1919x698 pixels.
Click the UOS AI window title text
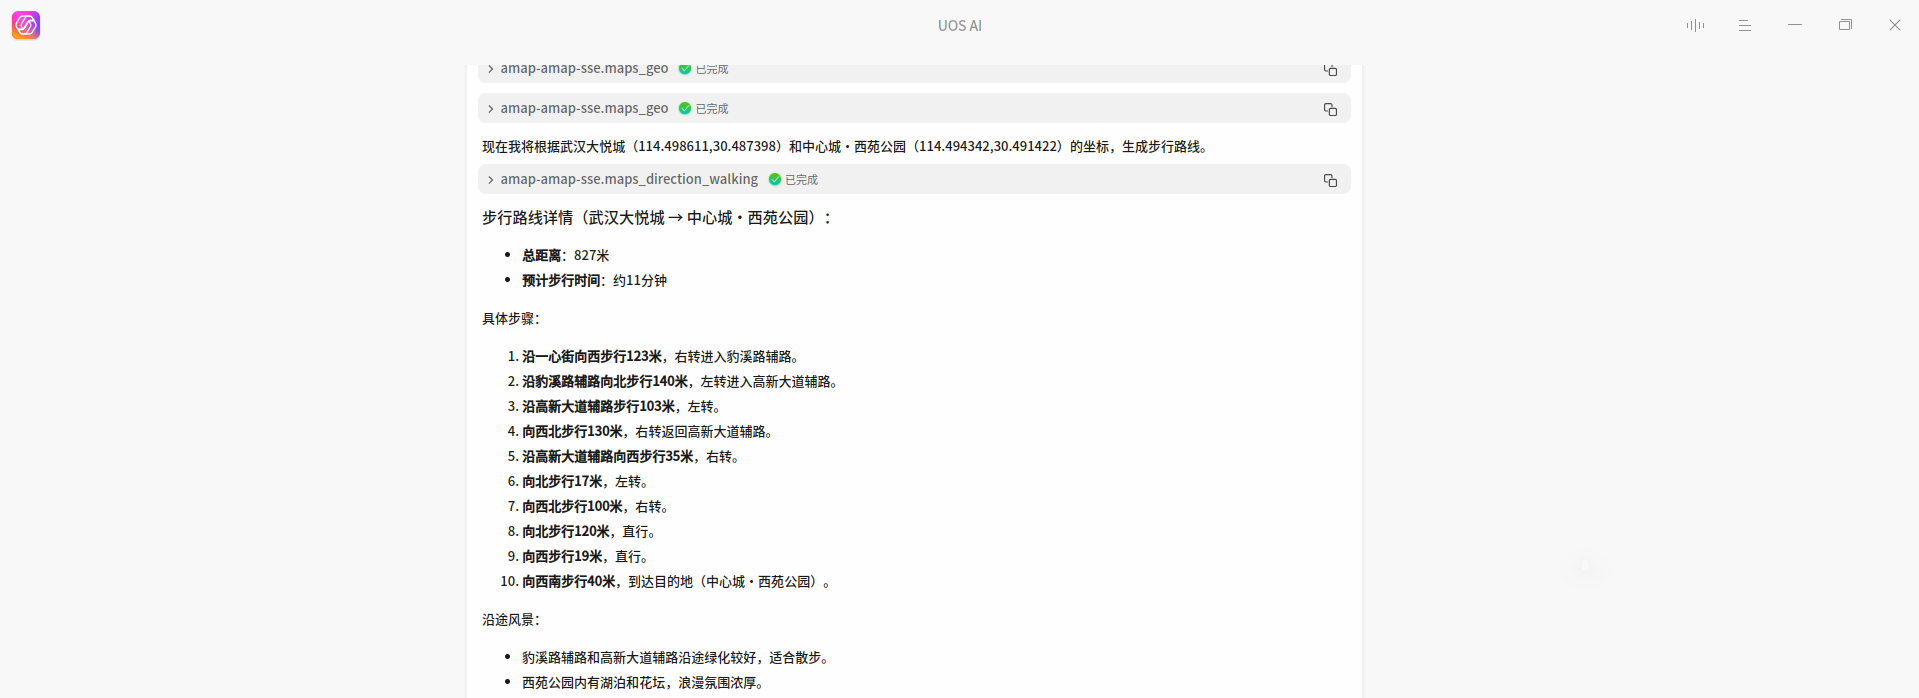pos(960,26)
